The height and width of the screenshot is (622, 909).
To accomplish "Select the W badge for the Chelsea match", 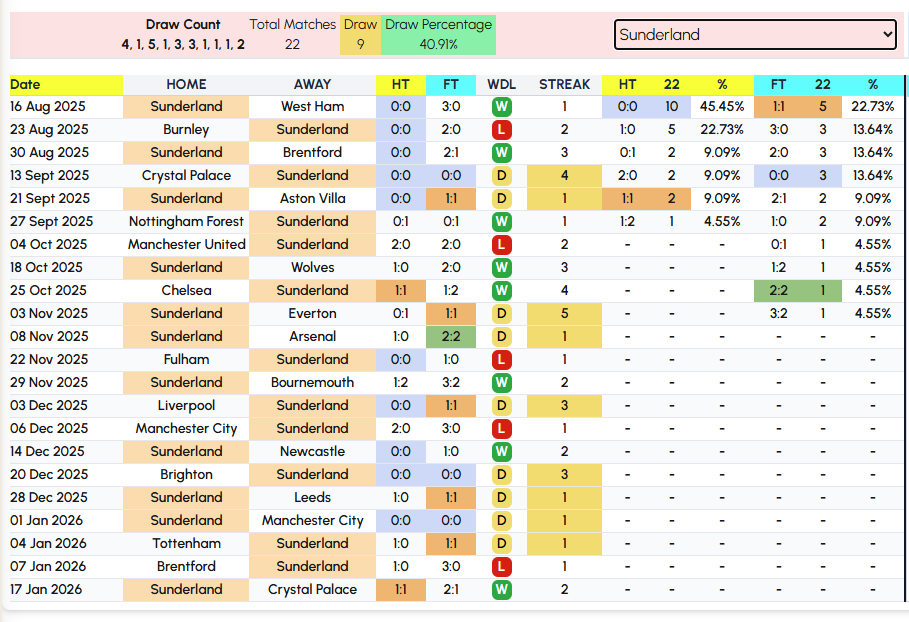I will pyautogui.click(x=501, y=290).
